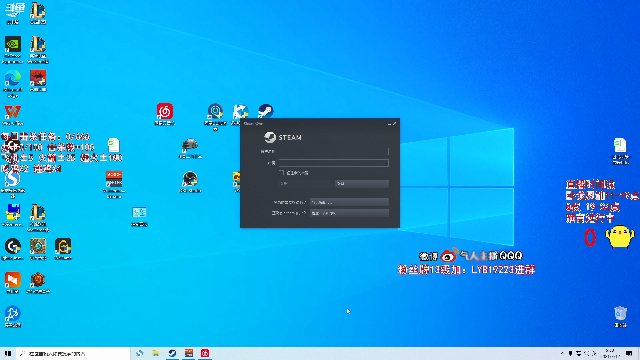Open NetEase Cloud Music from the taskbar

205,353
